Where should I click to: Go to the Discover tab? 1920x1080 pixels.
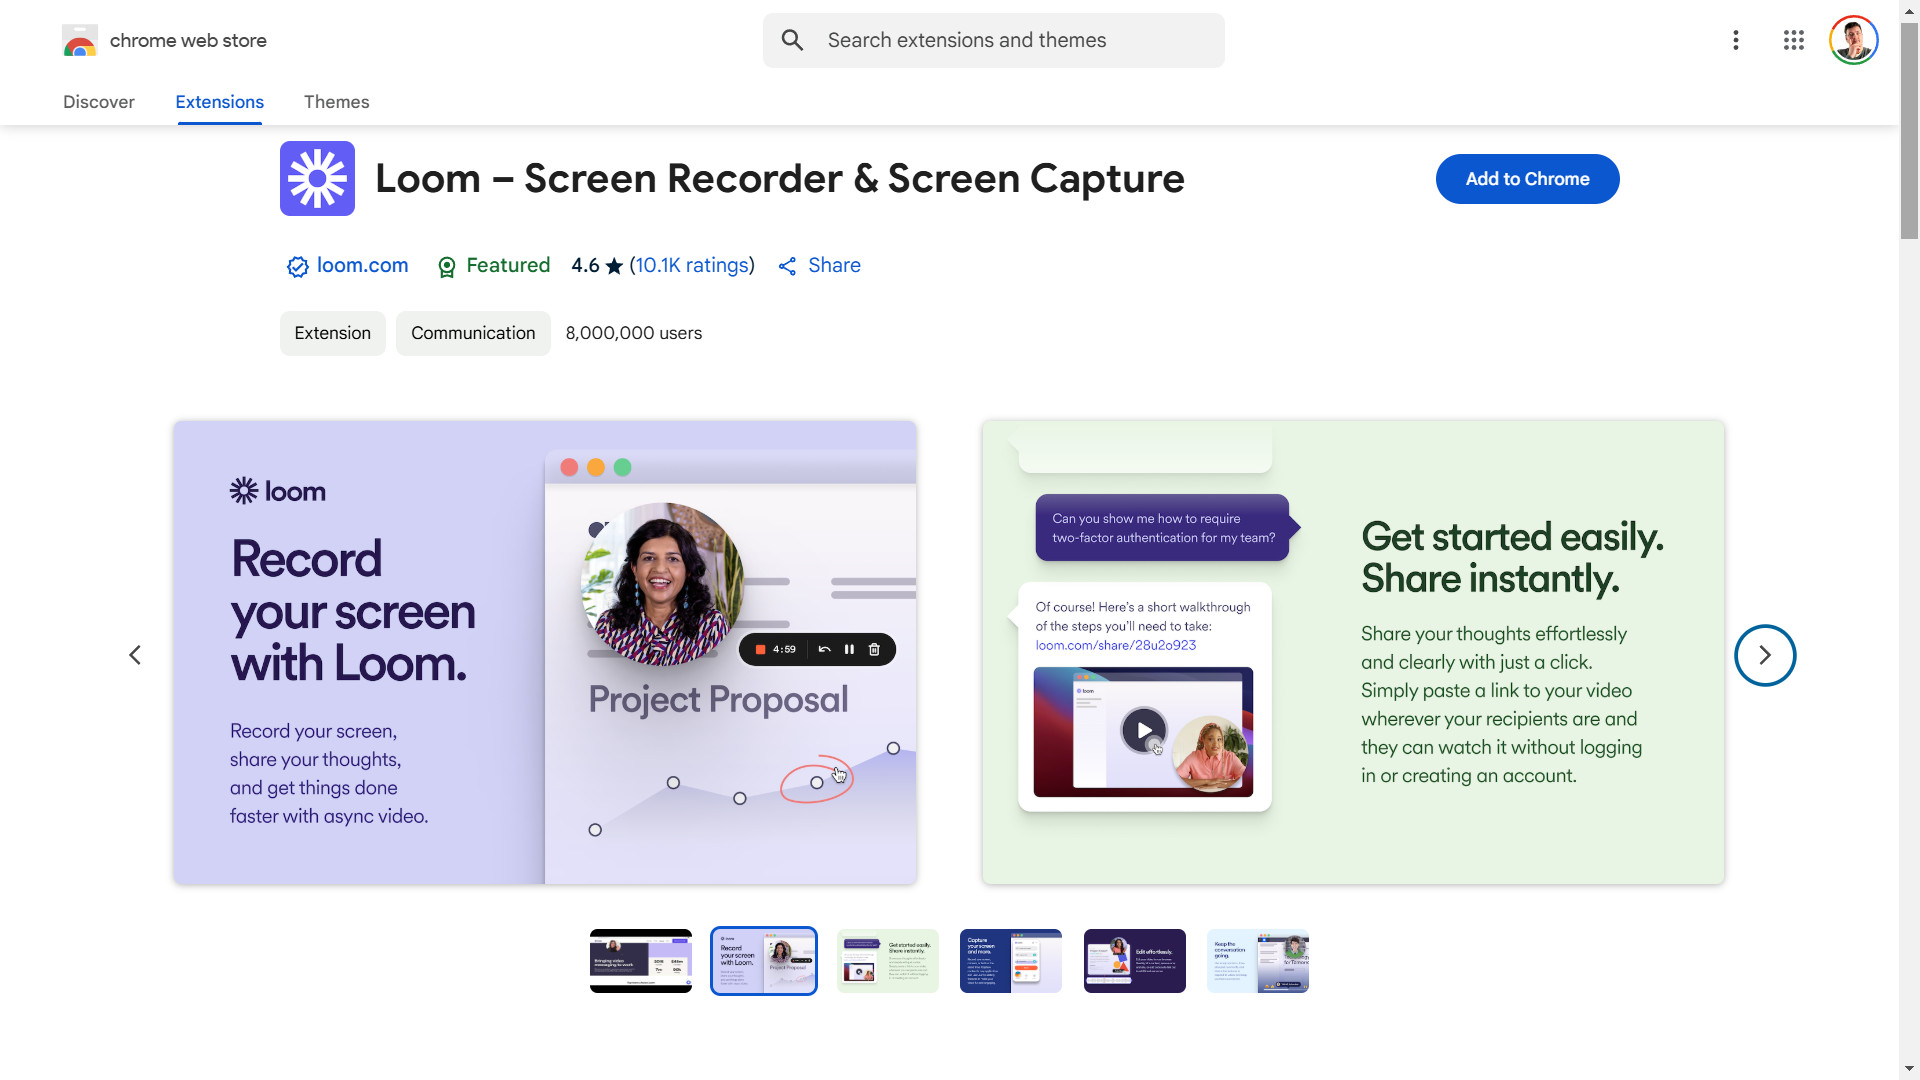(98, 102)
